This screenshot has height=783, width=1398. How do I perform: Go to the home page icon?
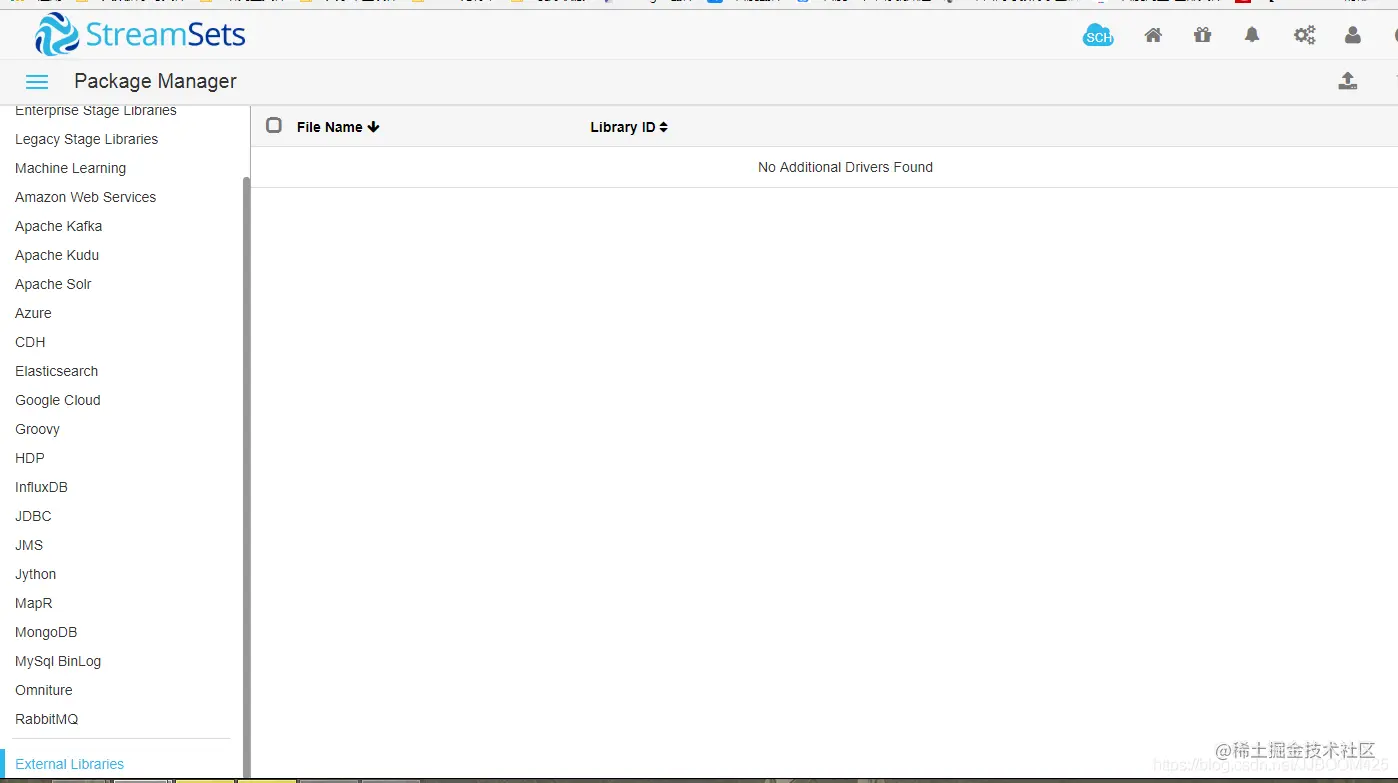(x=1153, y=35)
